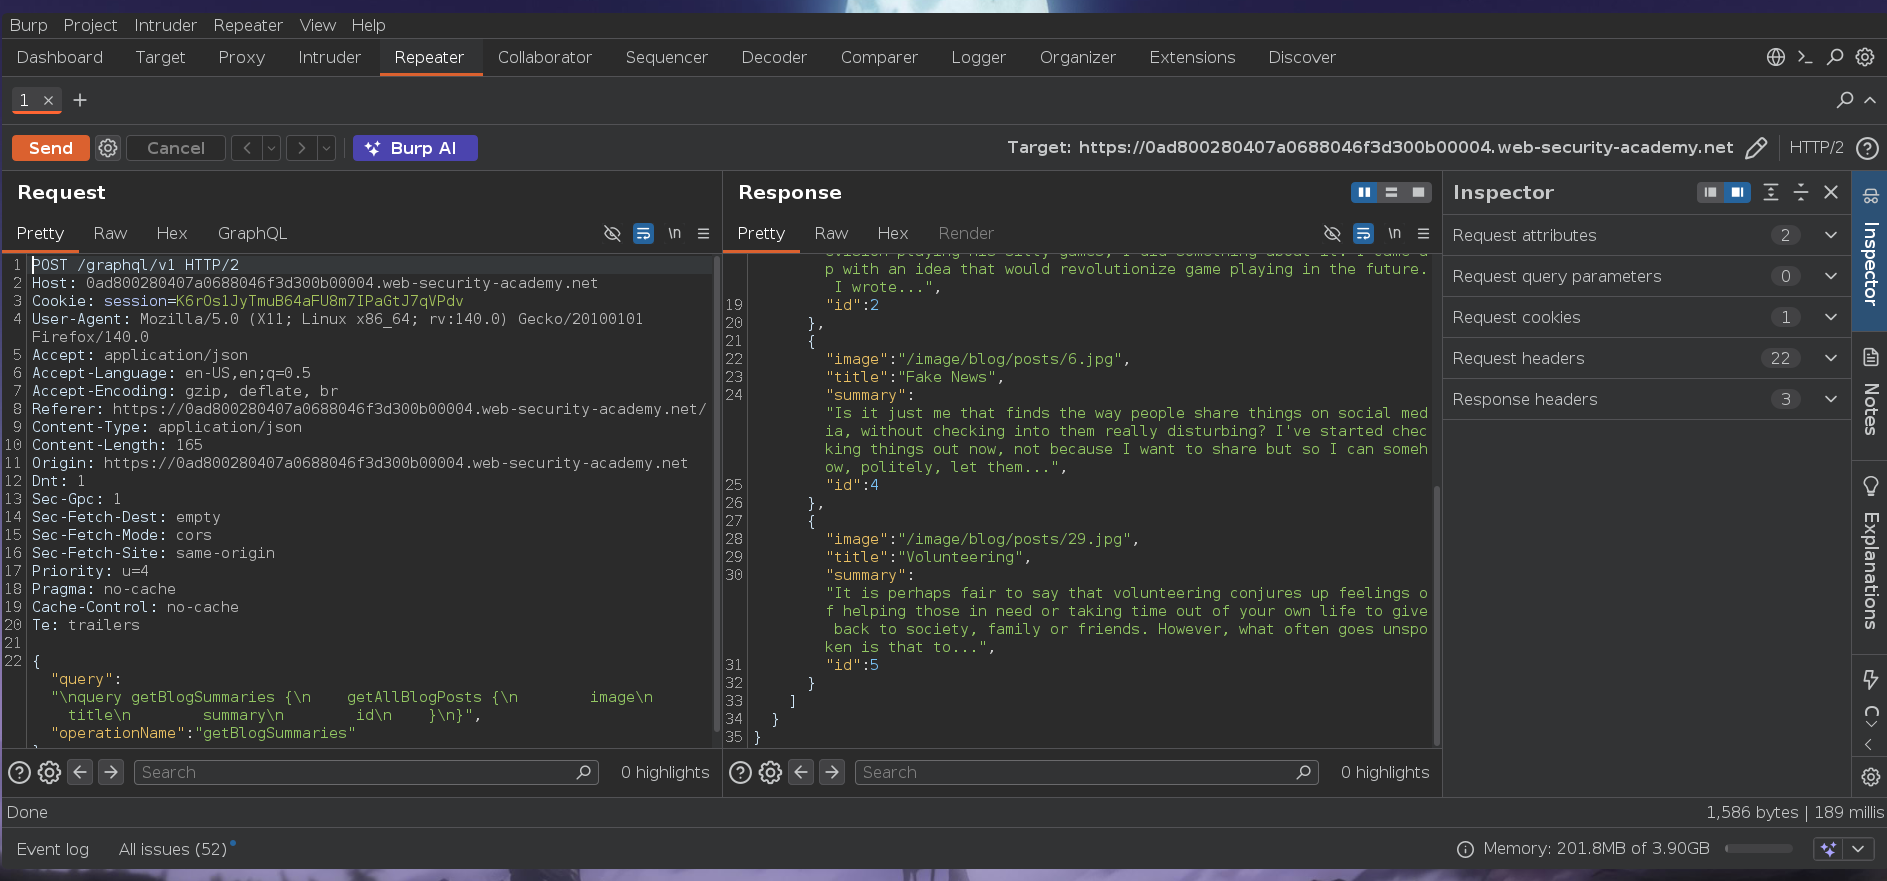
Task: Dock Inspector to left layout
Action: pos(1710,192)
